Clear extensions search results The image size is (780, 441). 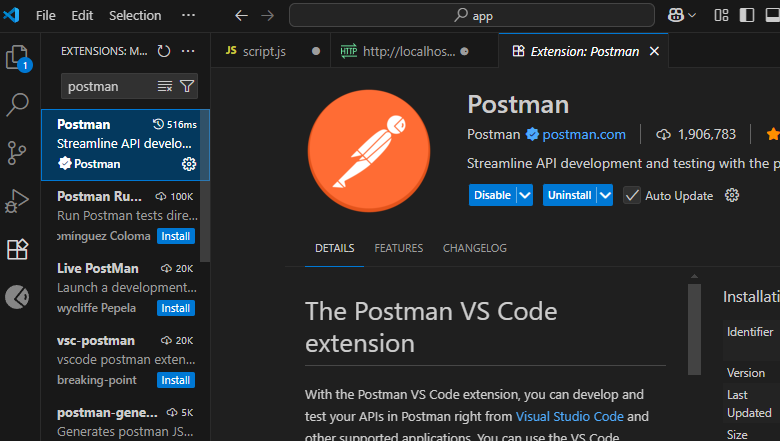pyautogui.click(x=165, y=87)
